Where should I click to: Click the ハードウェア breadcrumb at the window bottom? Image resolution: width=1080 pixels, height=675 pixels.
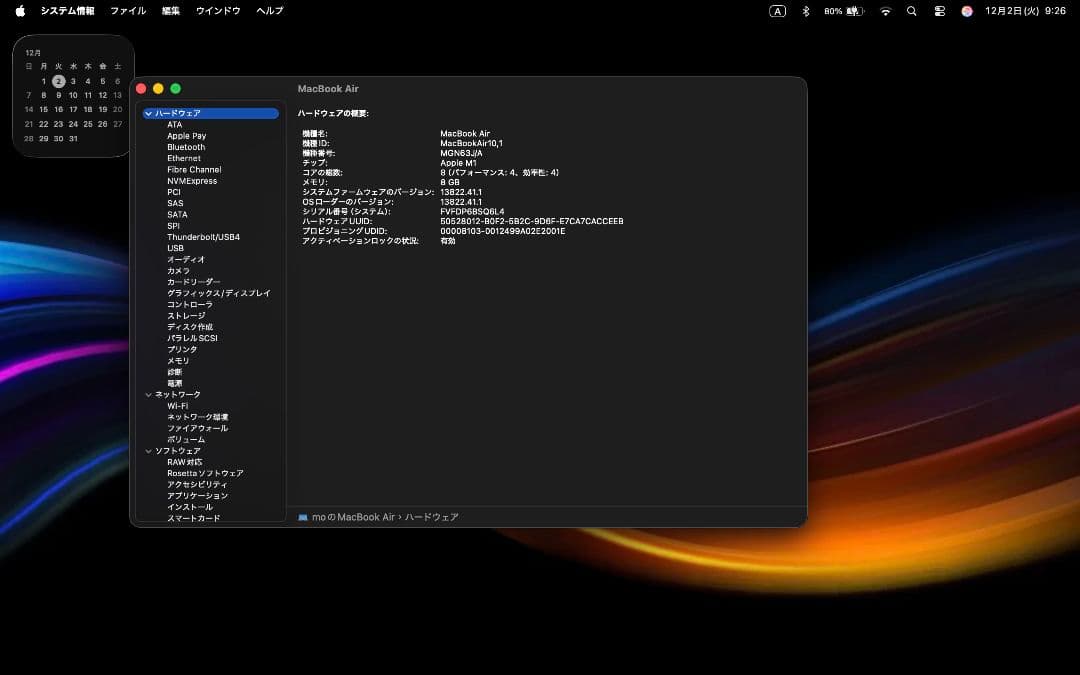[434, 517]
